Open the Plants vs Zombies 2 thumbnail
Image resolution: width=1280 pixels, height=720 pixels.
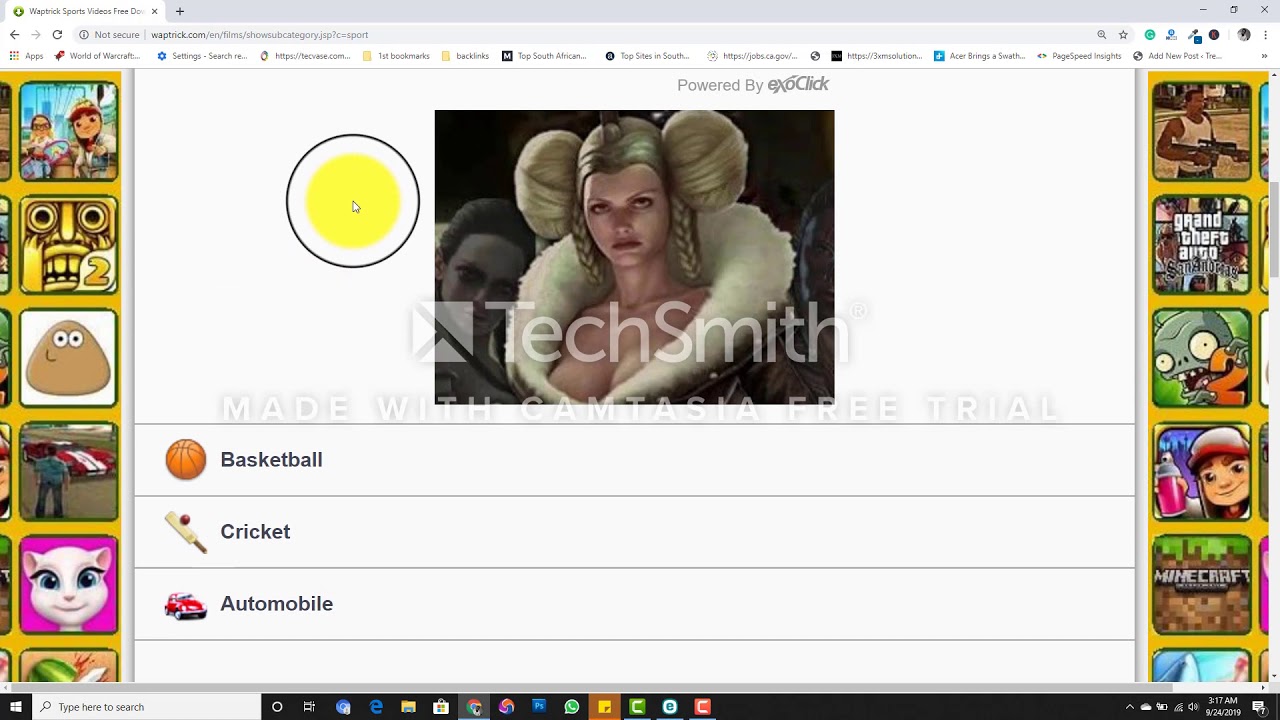1202,358
